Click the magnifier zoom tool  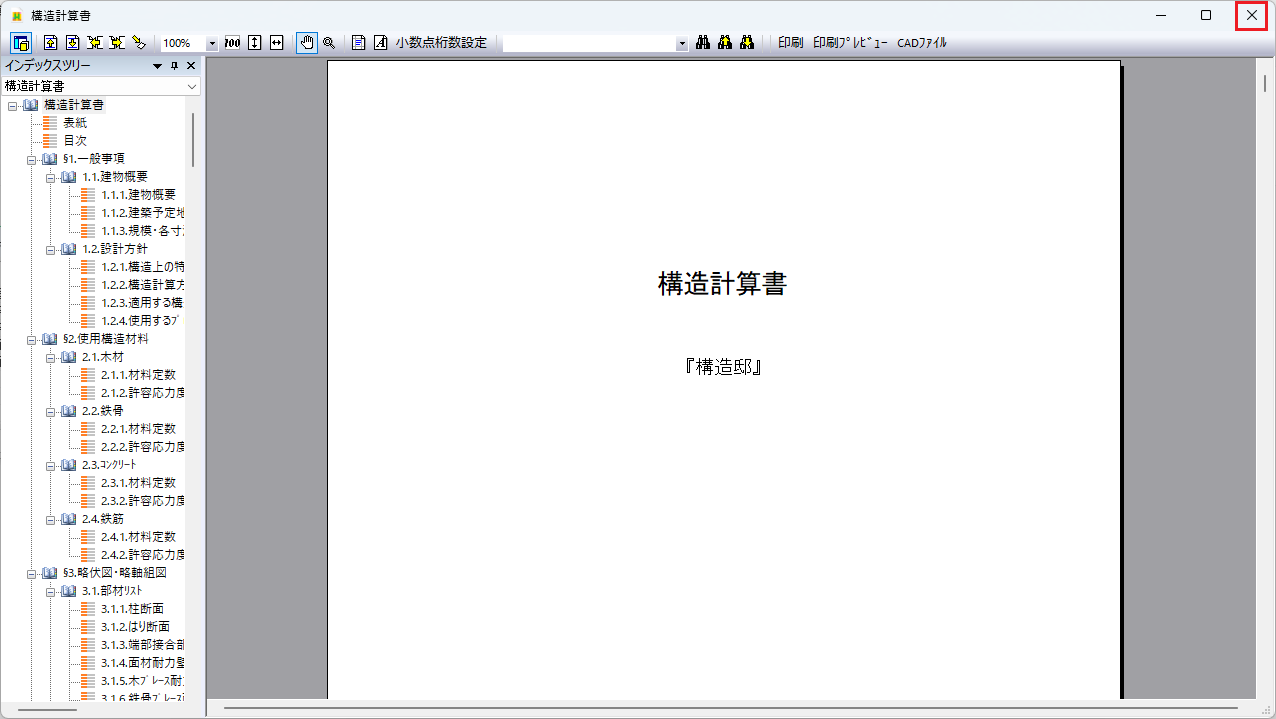[328, 43]
